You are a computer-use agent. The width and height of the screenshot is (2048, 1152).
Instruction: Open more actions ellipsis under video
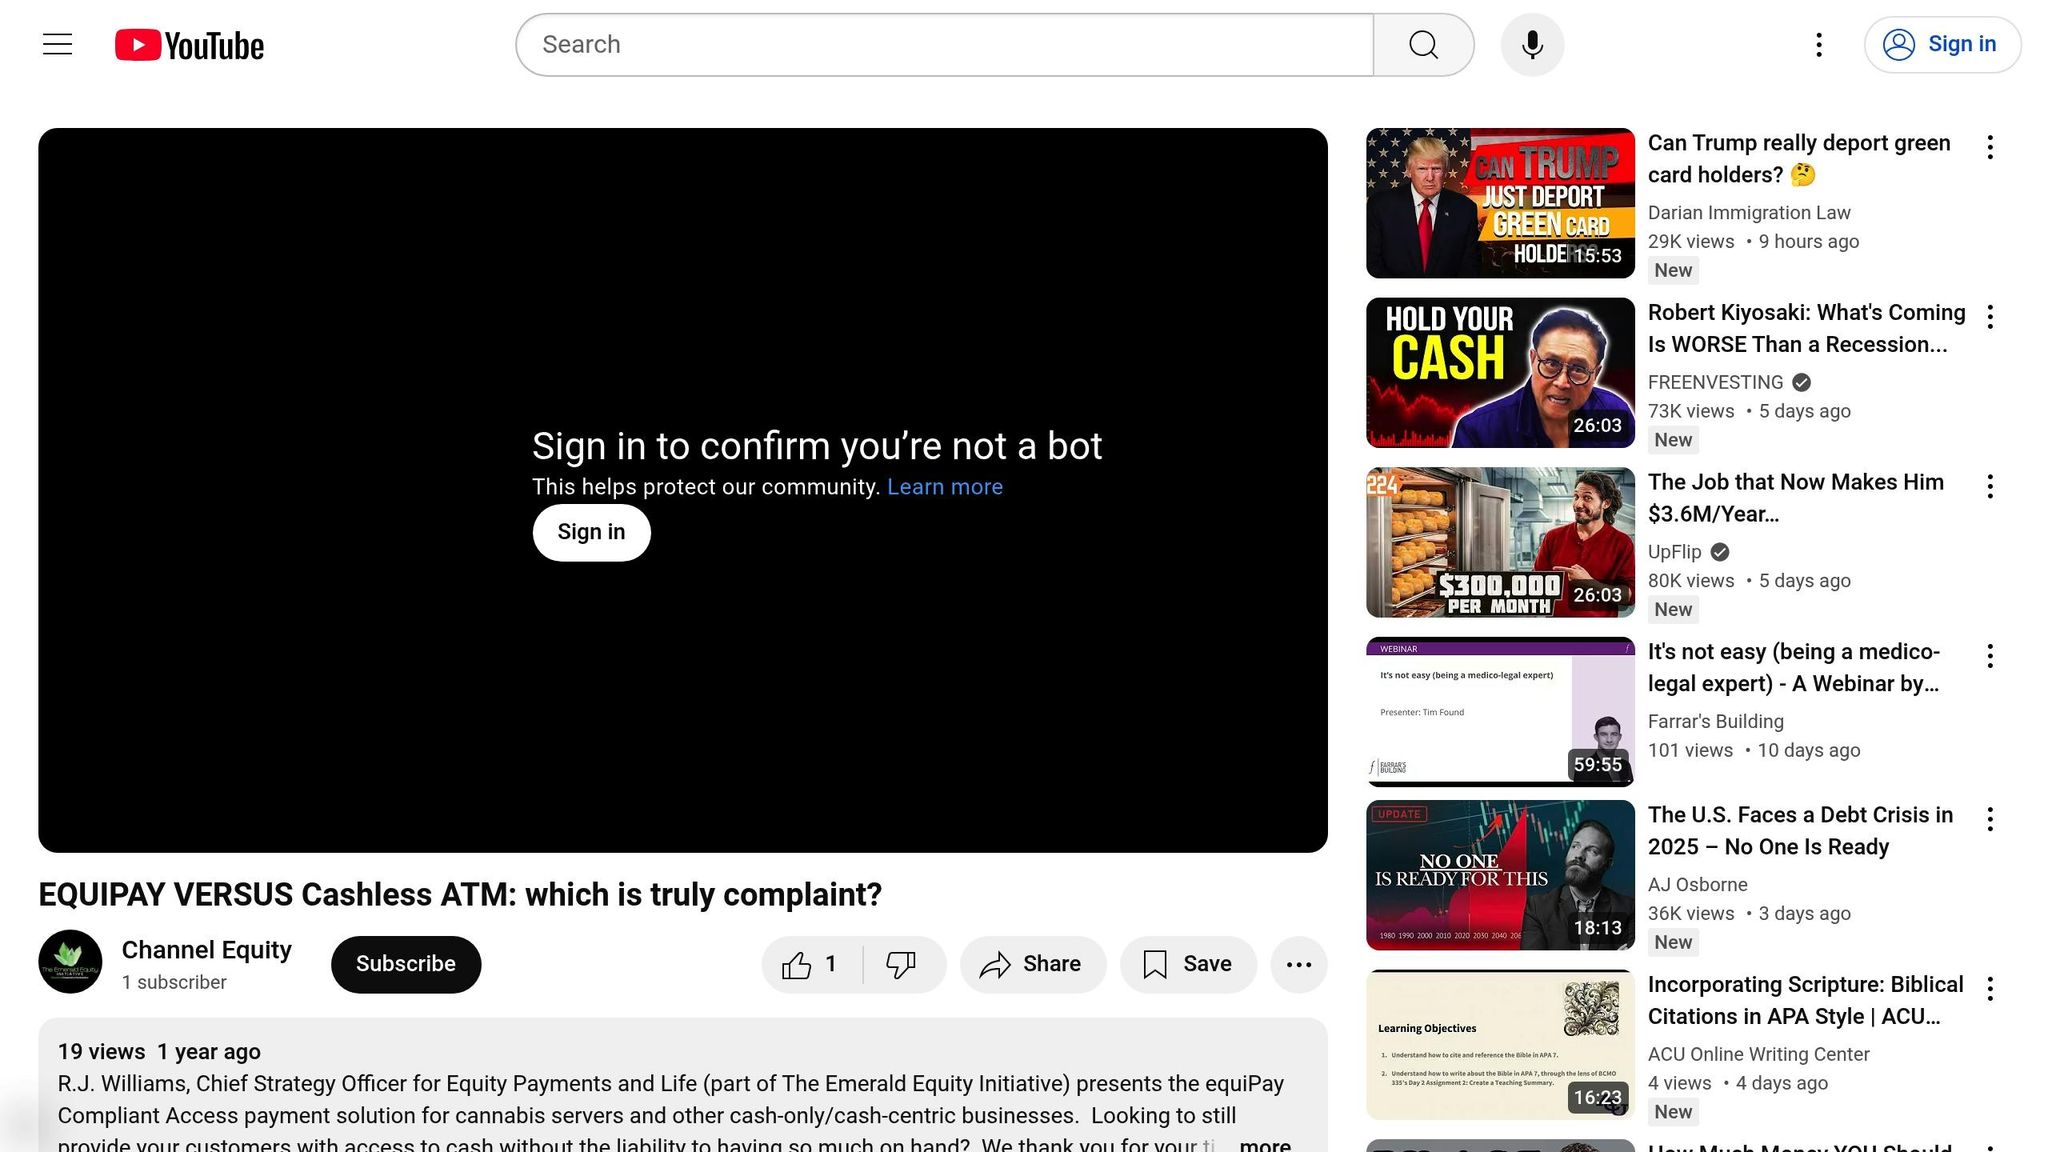click(1299, 964)
